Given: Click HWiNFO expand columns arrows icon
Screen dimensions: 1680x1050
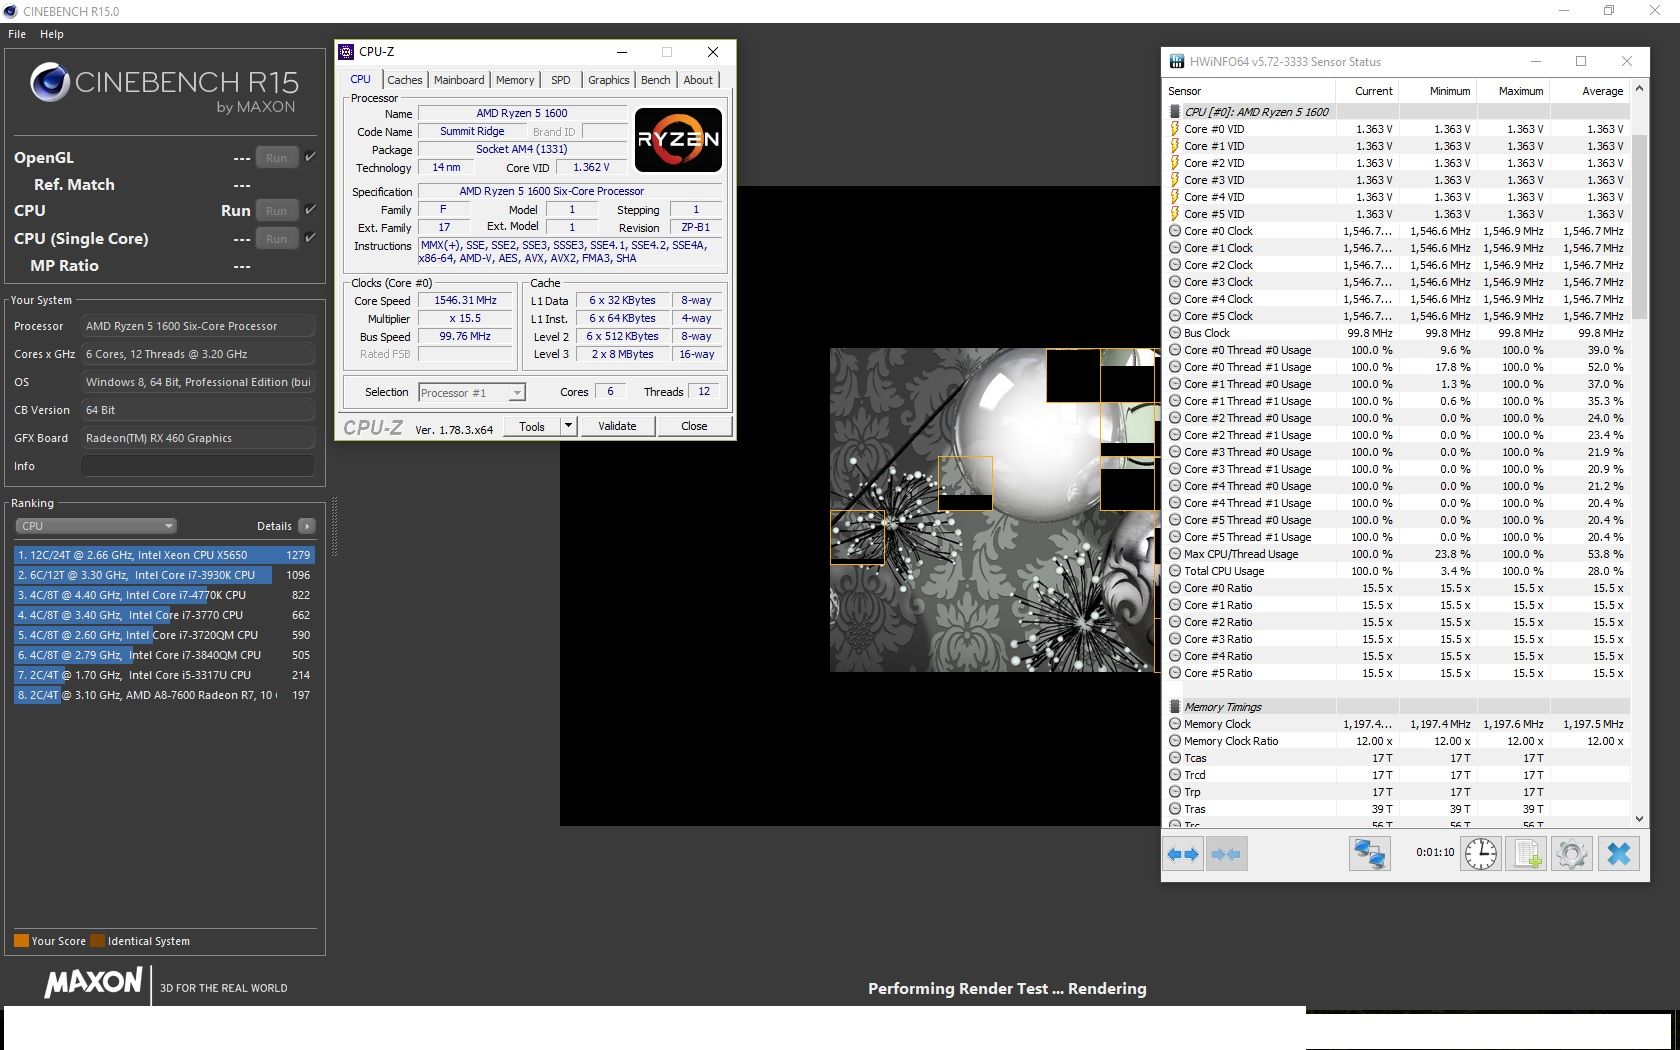Looking at the screenshot, I should [x=1183, y=854].
